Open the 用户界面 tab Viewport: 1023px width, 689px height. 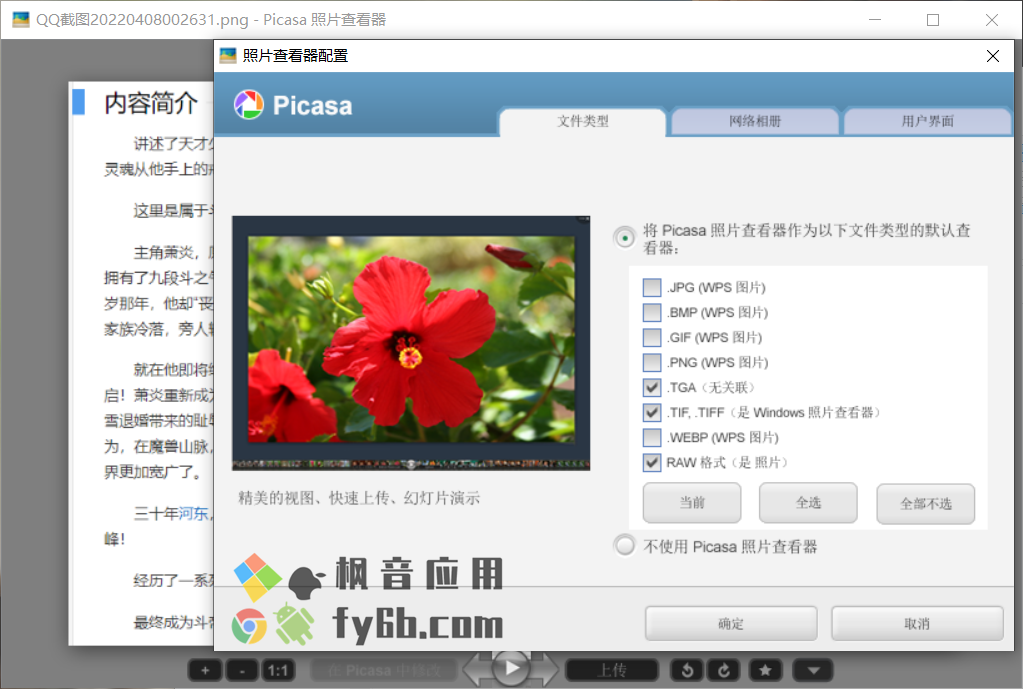(x=927, y=121)
